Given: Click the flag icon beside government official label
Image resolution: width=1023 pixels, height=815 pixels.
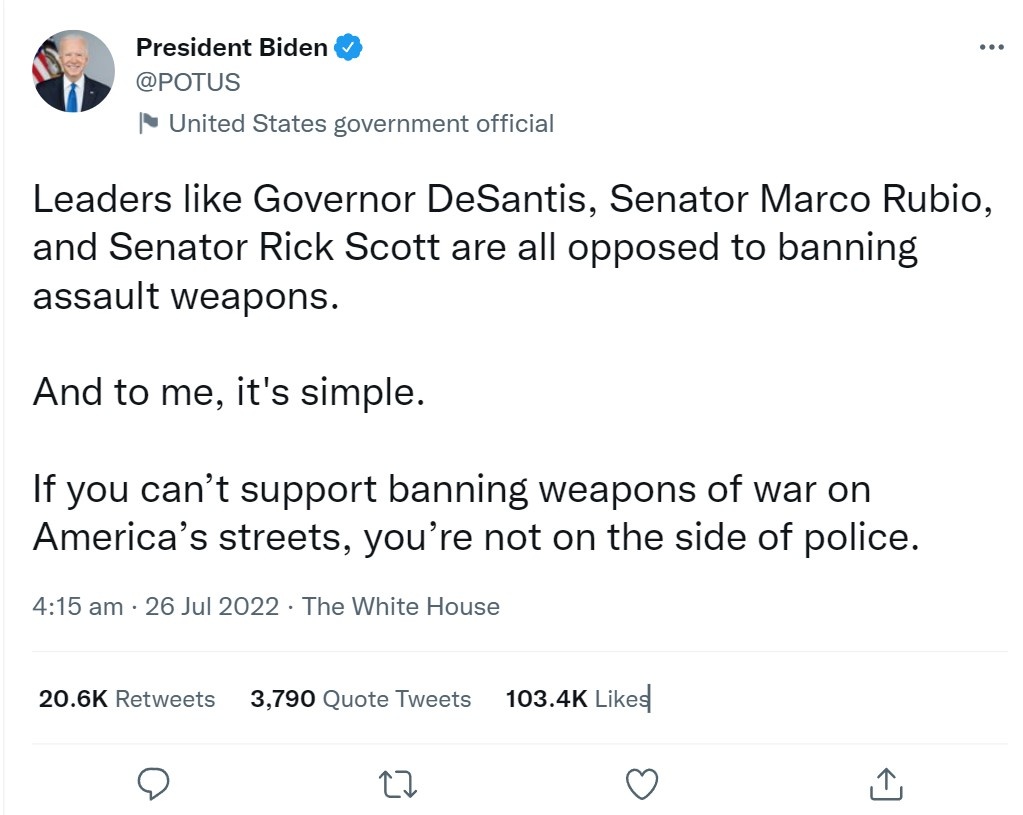Looking at the screenshot, I should [149, 123].
